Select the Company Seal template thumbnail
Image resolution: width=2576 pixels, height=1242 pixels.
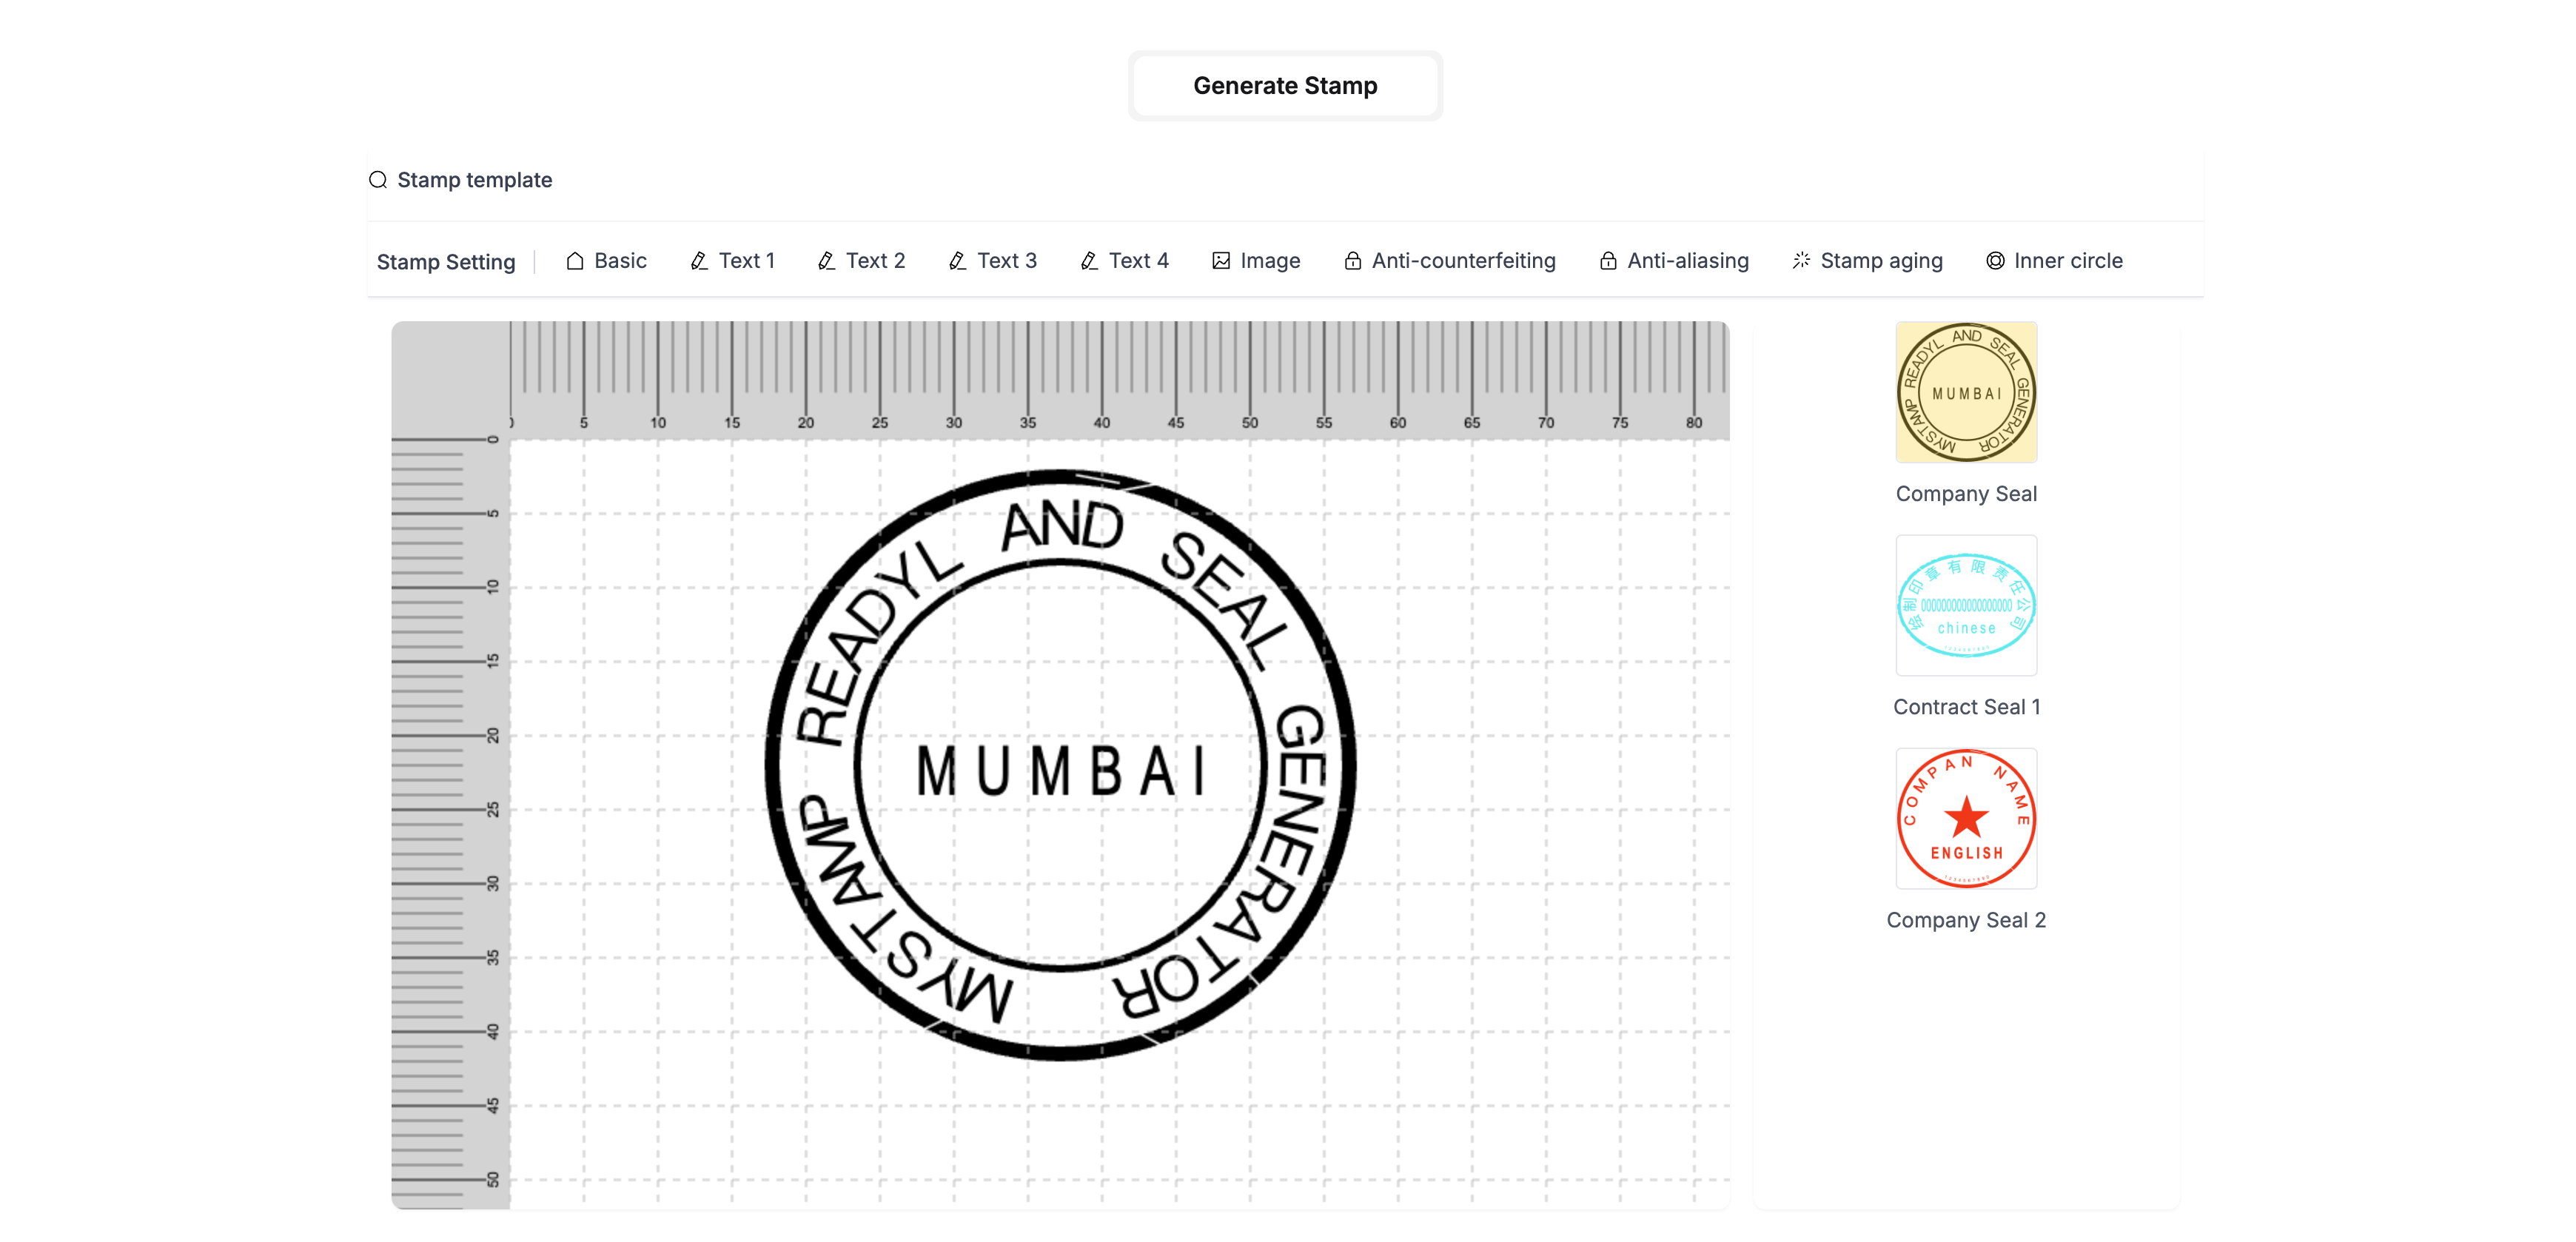[1966, 392]
